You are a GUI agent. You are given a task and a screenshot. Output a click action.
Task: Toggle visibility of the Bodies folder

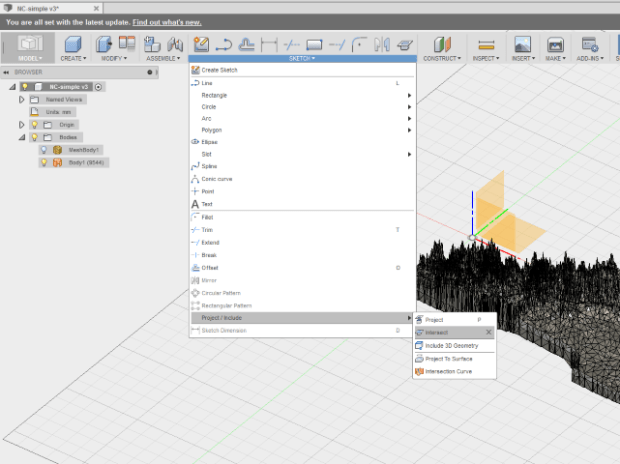[35, 137]
